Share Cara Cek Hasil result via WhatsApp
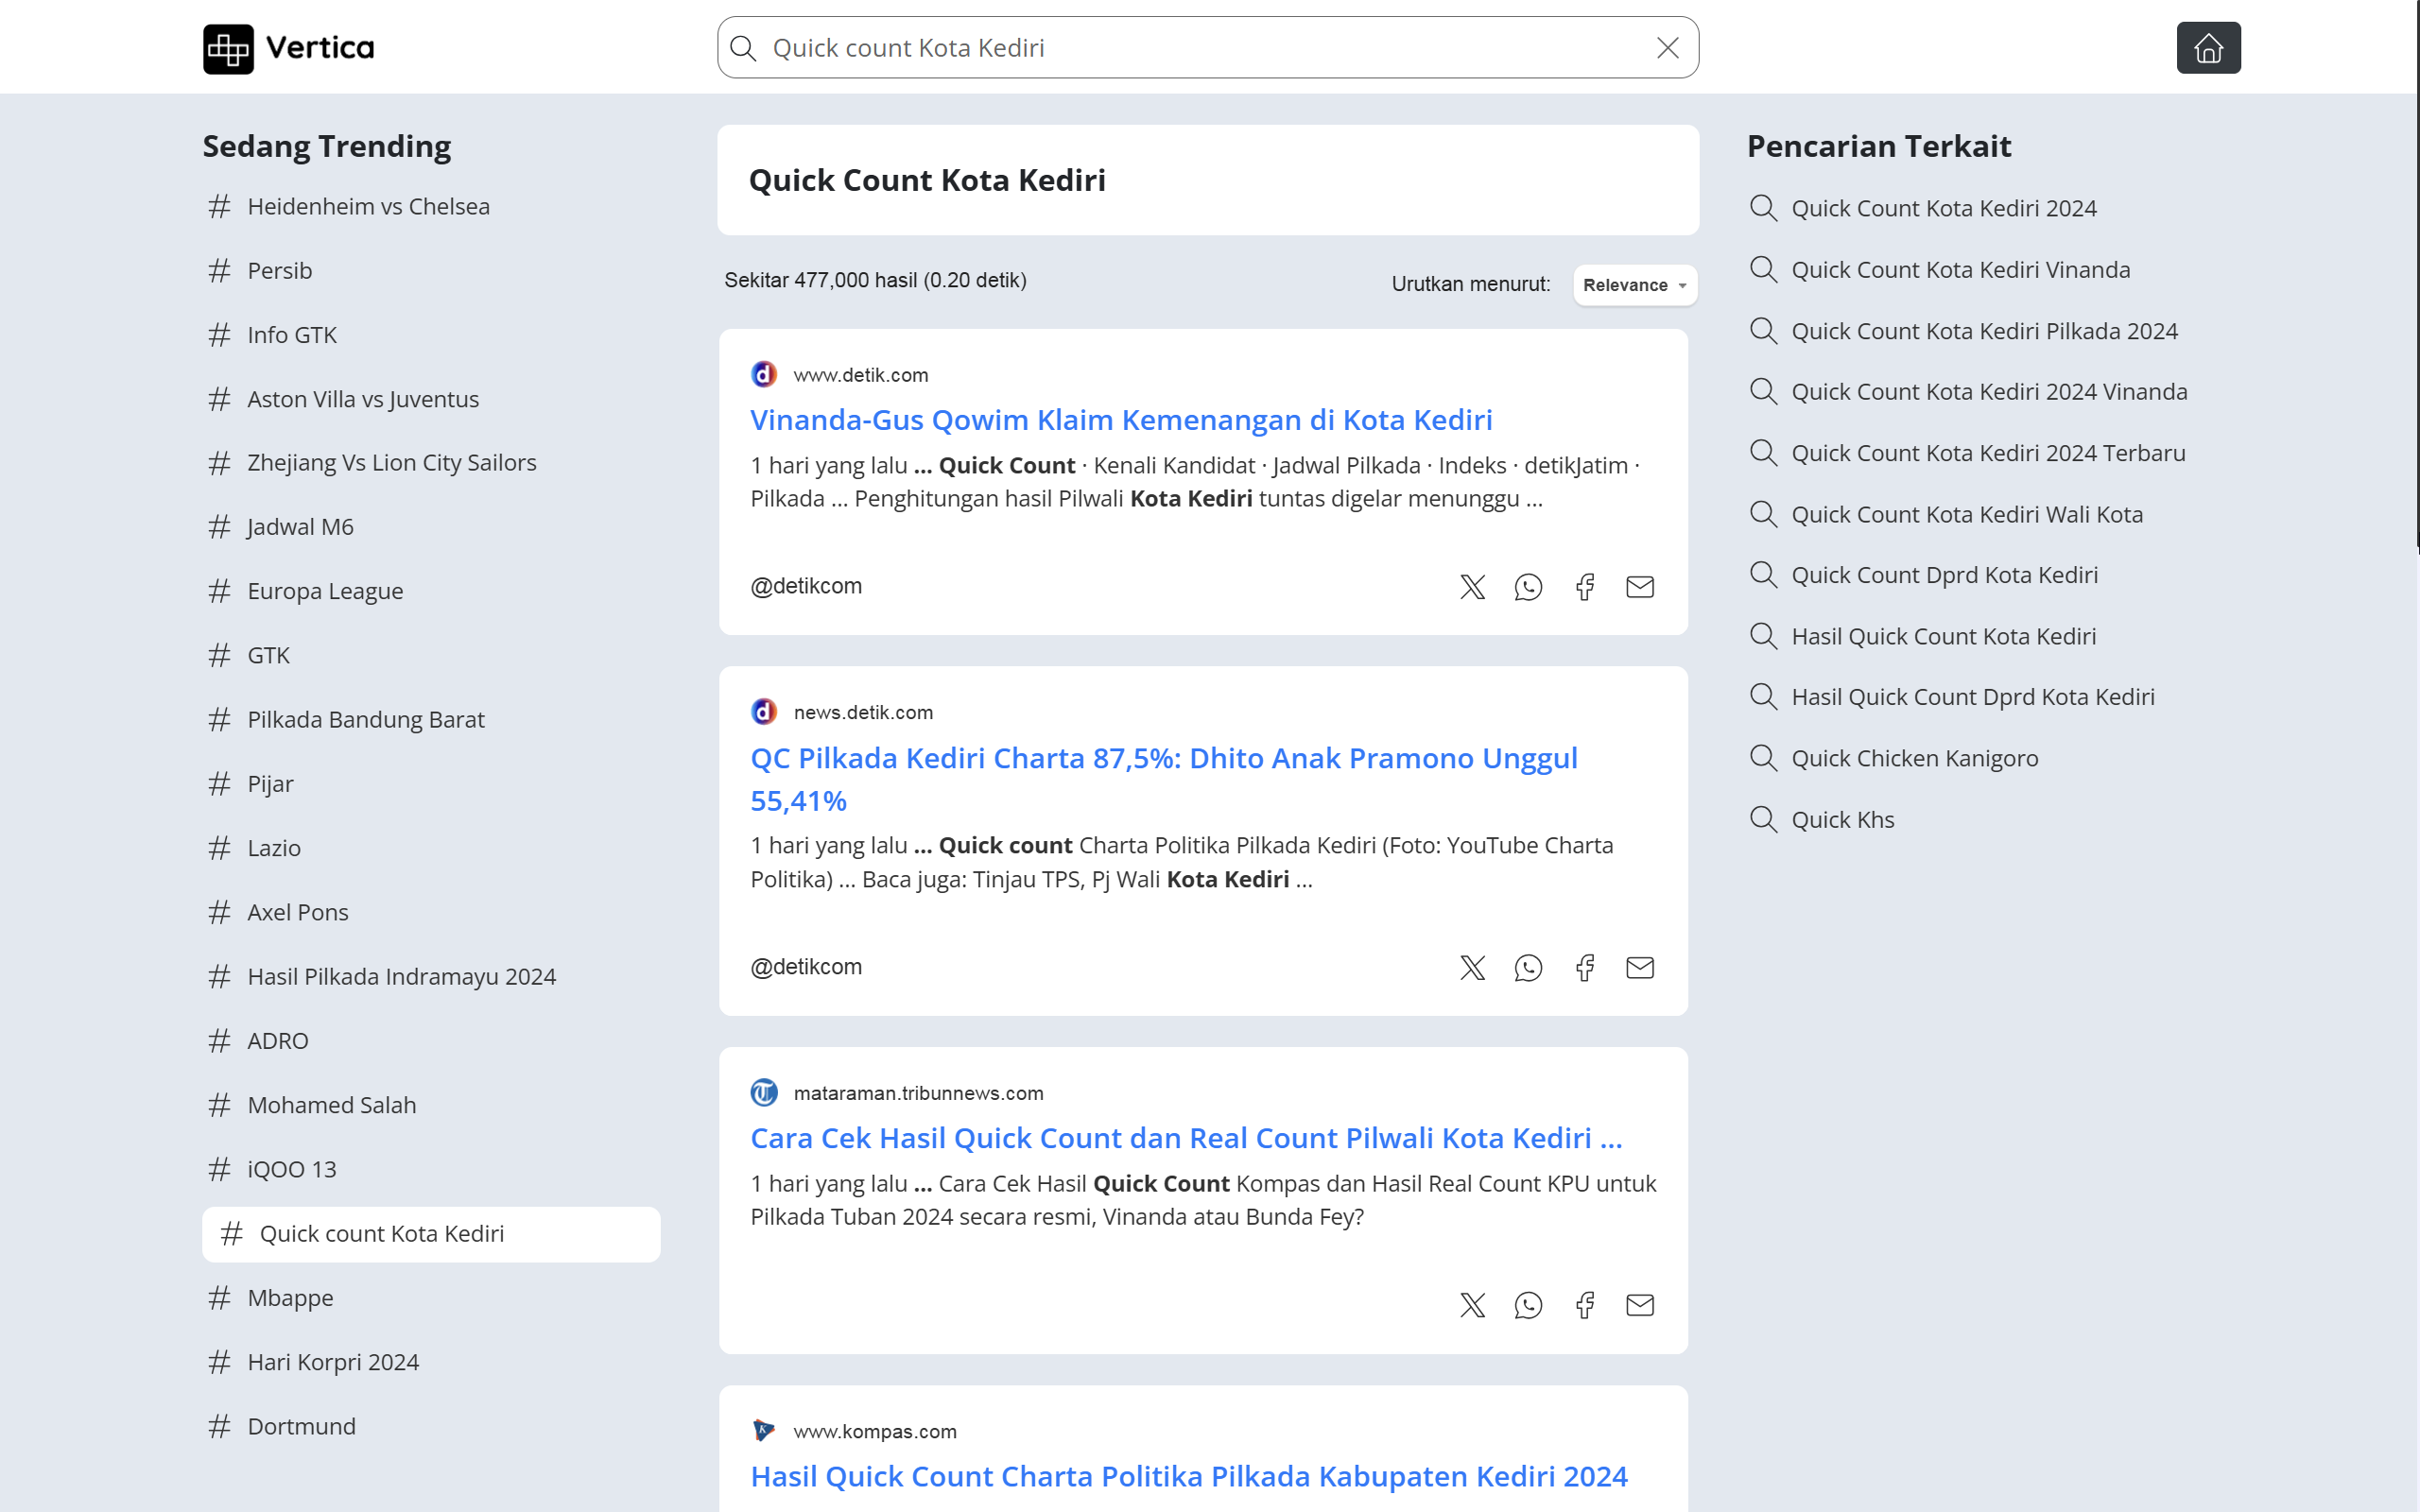Viewport: 2420px width, 1512px height. pos(1528,1305)
